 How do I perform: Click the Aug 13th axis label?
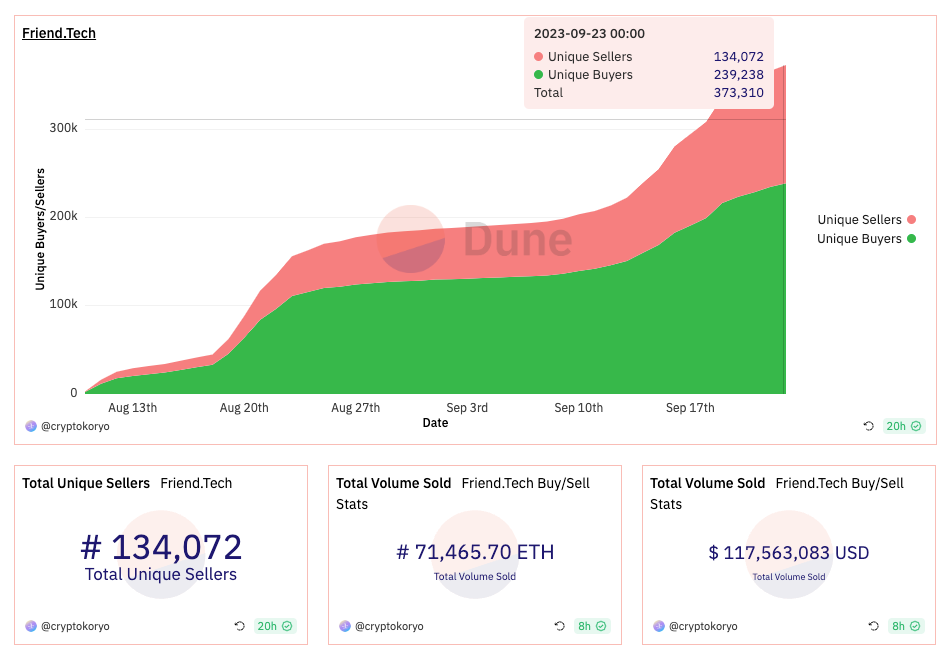coord(133,408)
